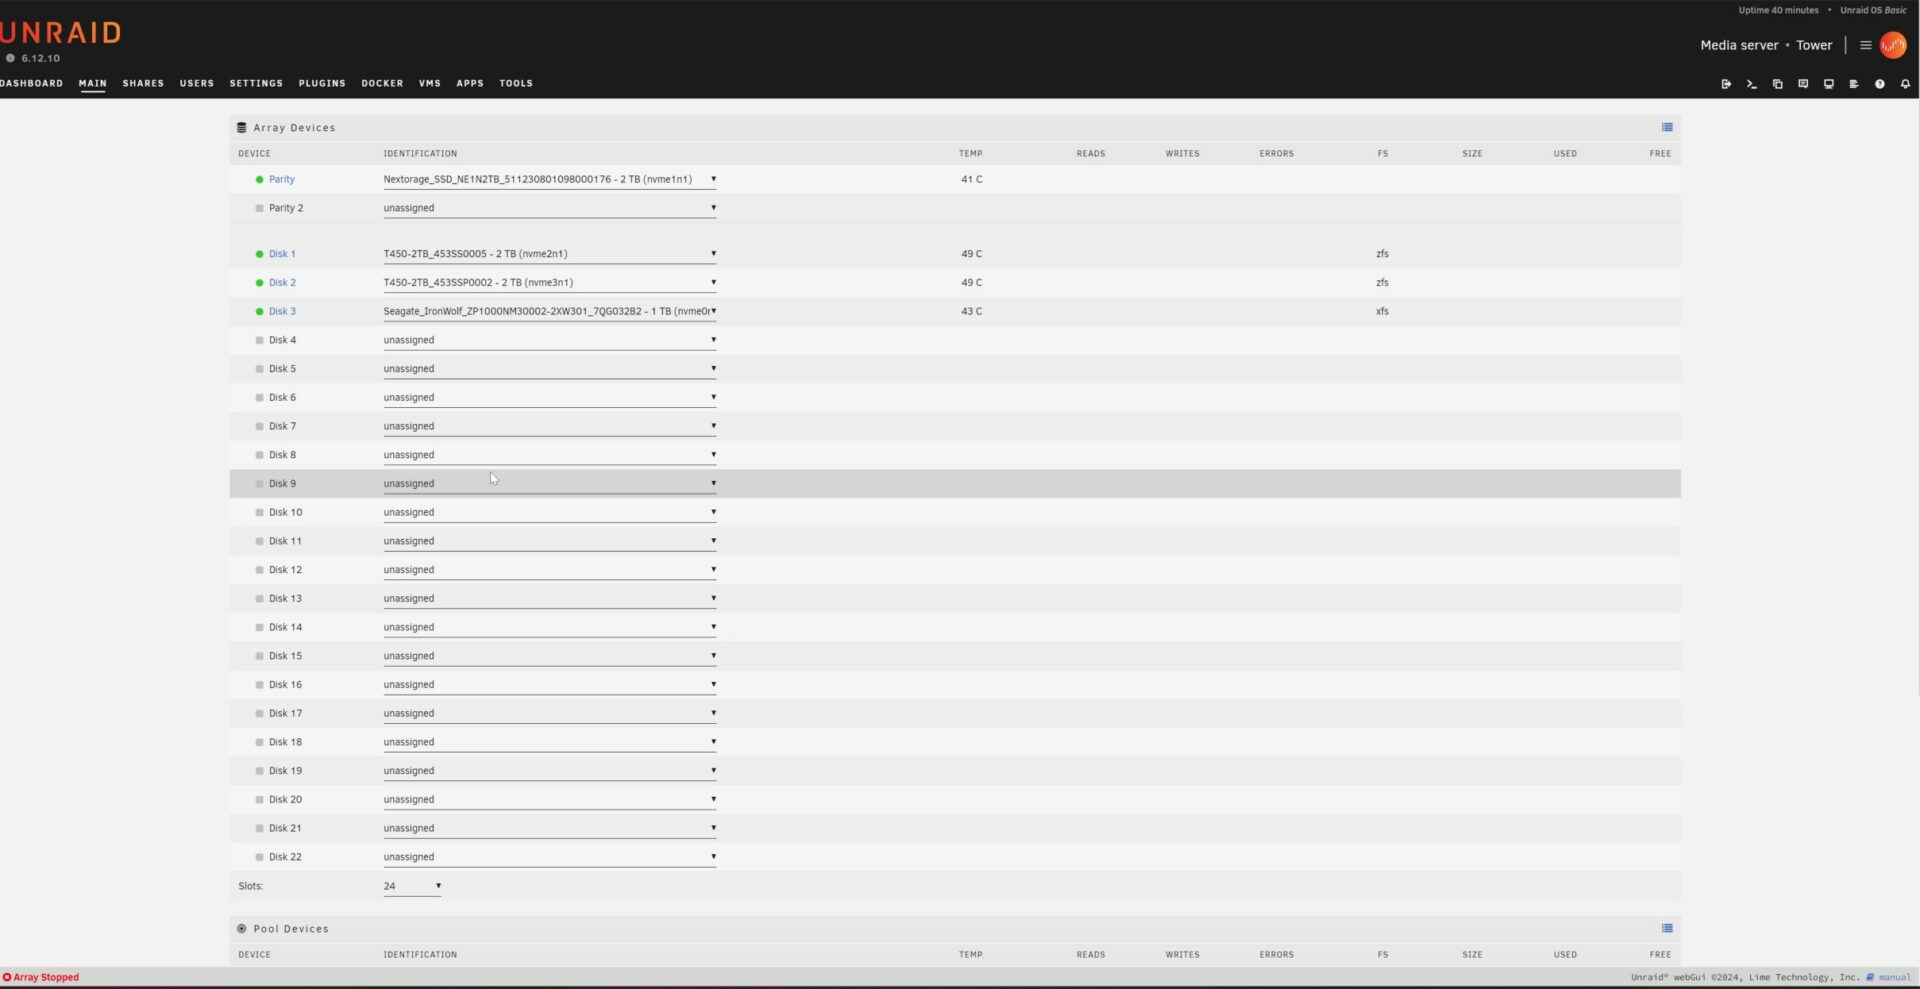Toggle Array Devices table view icon

pos(1667,127)
